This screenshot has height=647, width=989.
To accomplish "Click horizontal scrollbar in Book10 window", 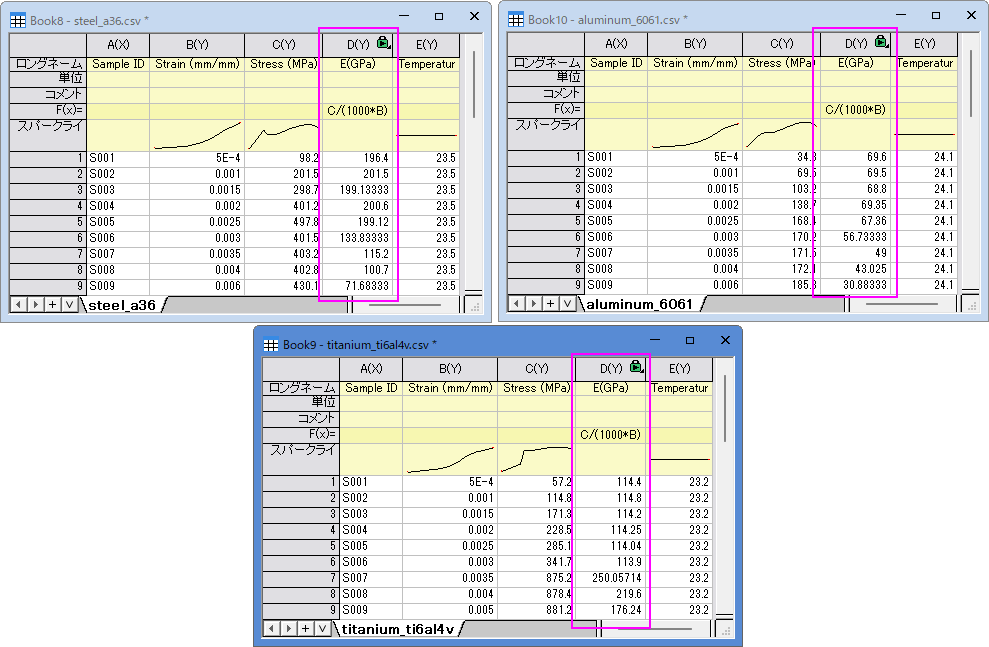I will point(903,304).
